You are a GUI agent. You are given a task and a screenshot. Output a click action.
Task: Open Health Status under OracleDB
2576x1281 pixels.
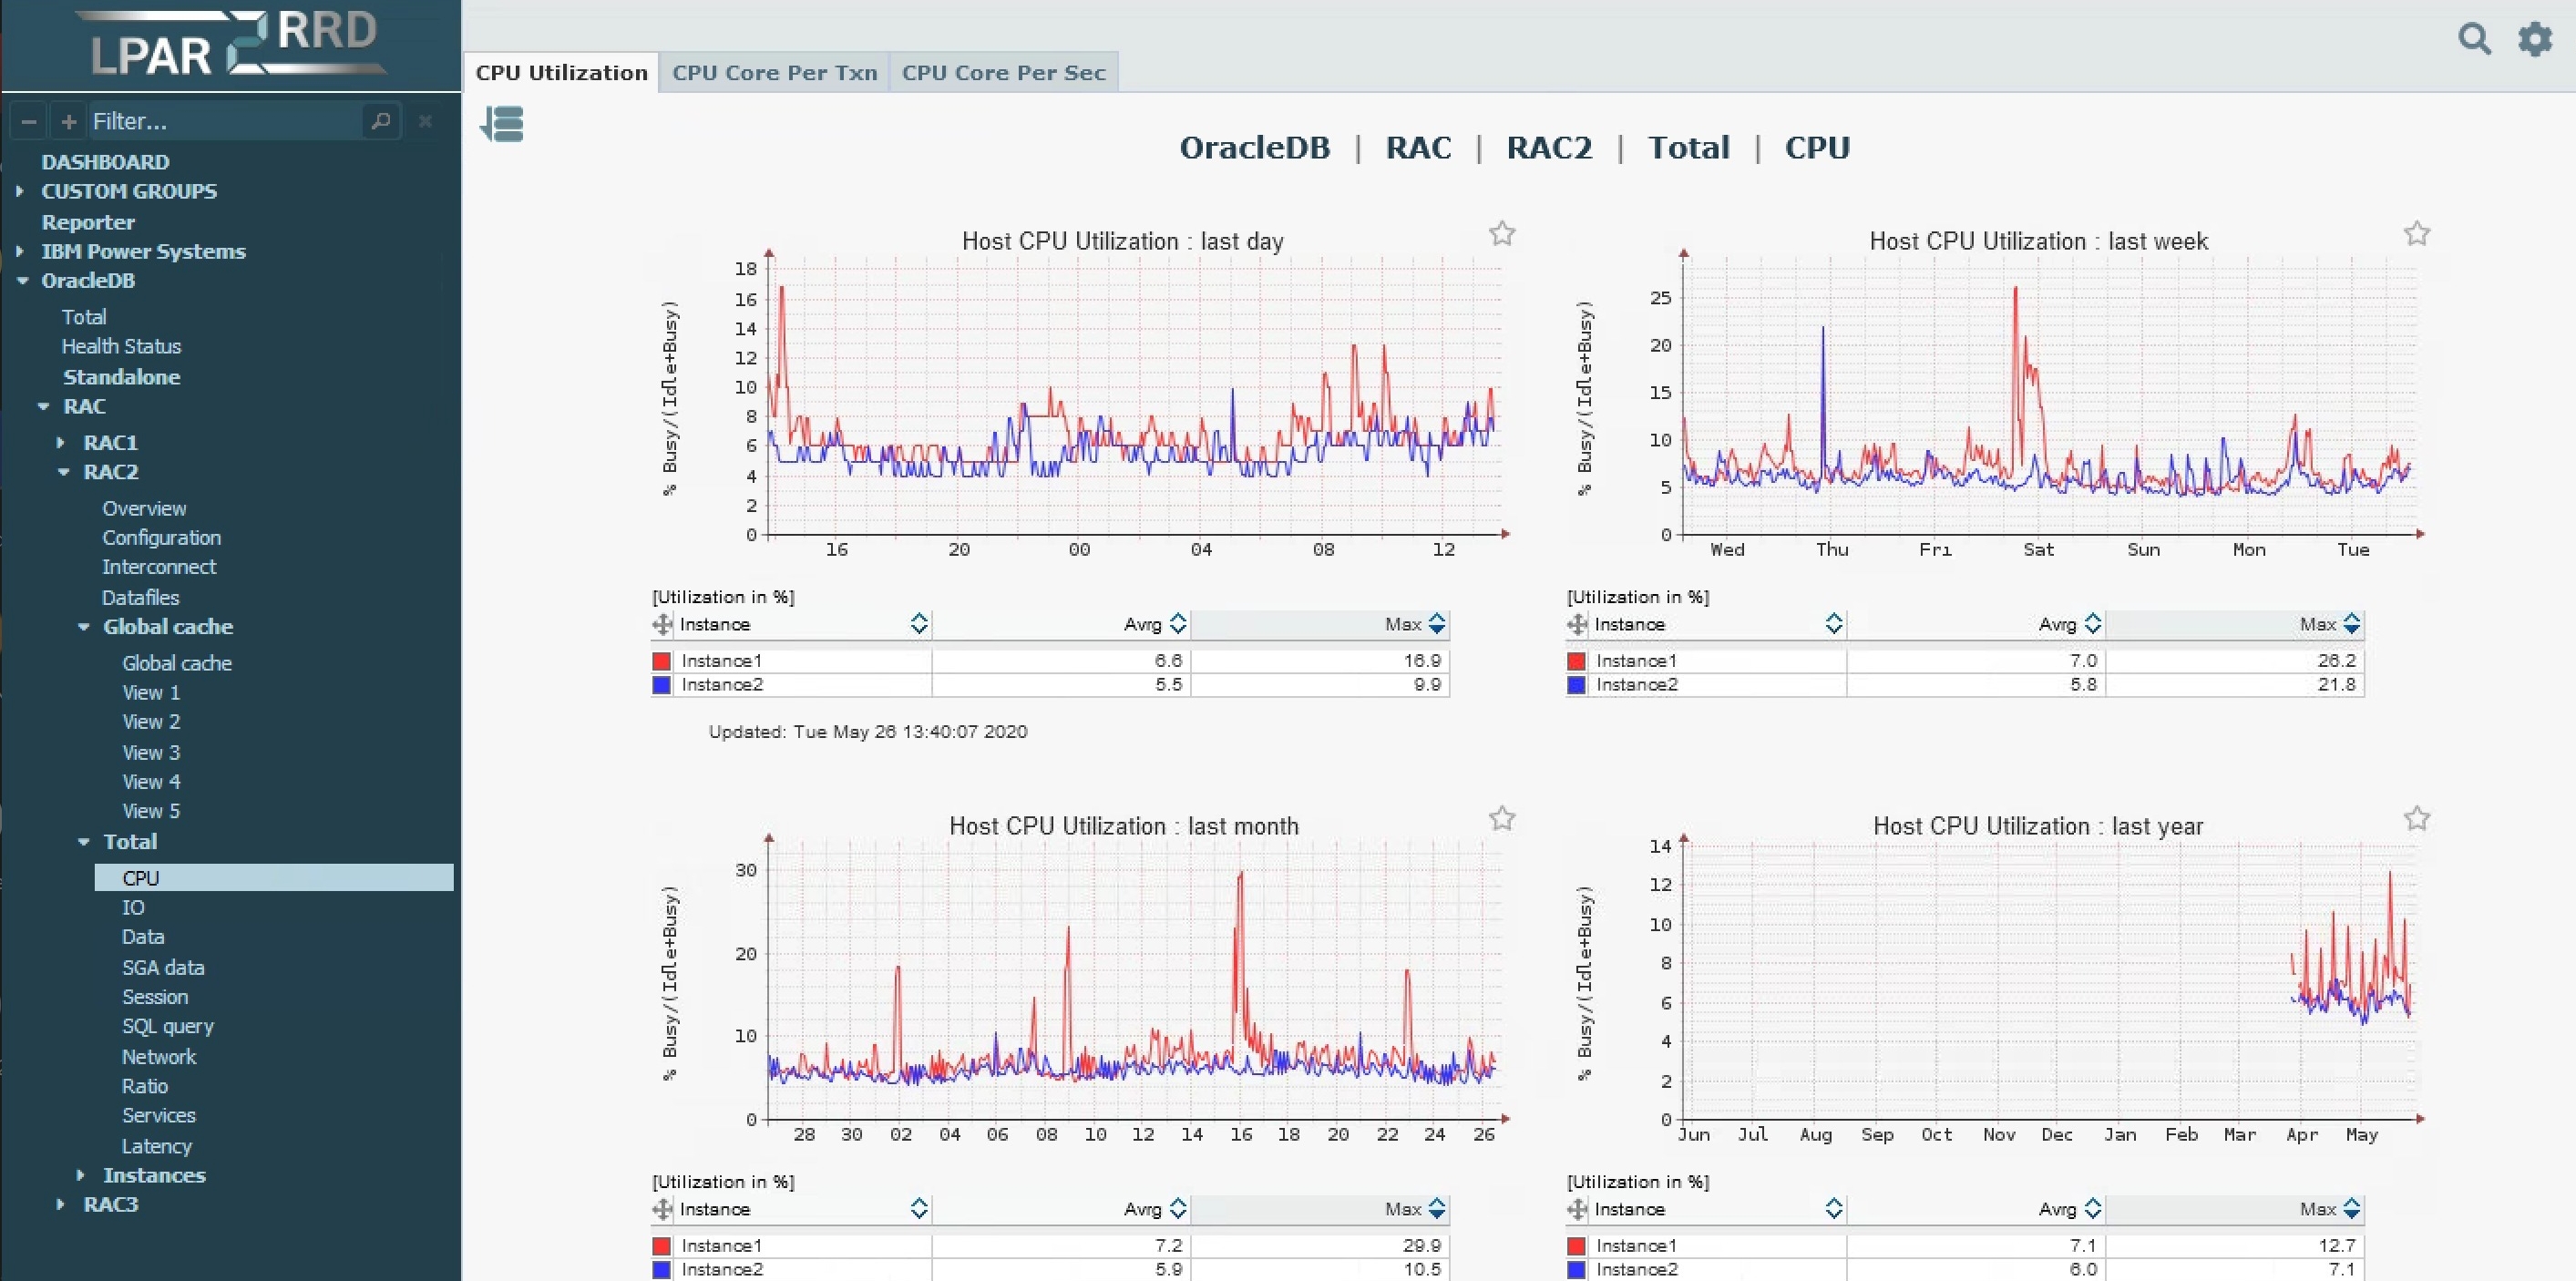(x=121, y=346)
